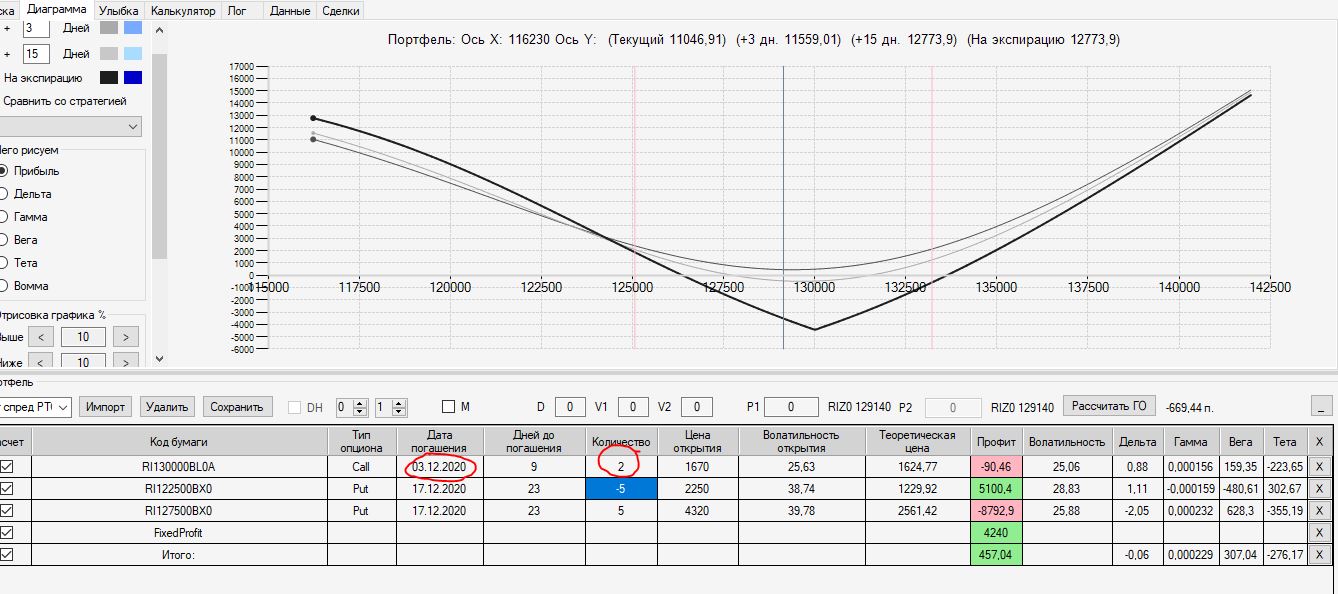The width and height of the screenshot is (1338, 594).
Task: Pick the blue expiration color swatch
Action: pyautogui.click(x=133, y=78)
